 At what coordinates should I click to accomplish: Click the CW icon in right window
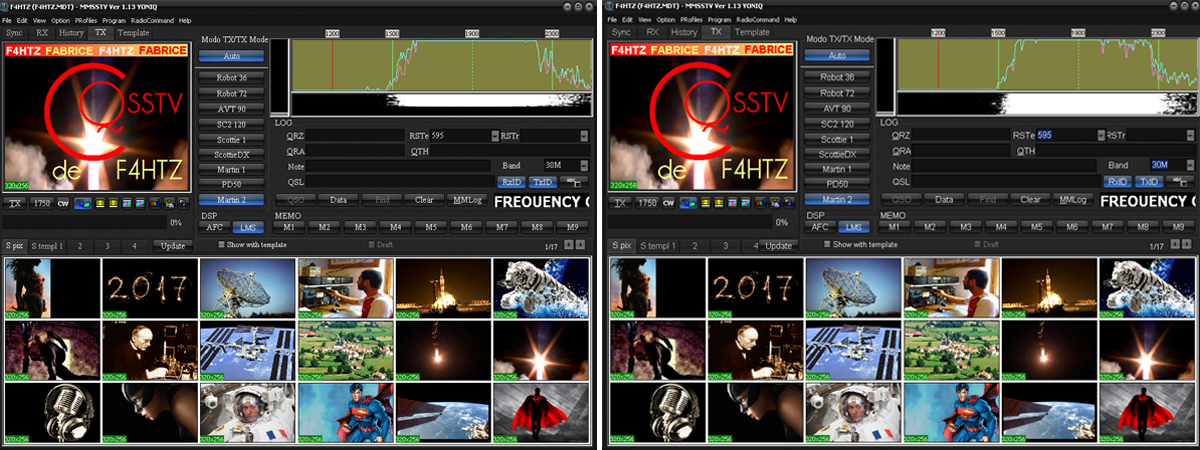pyautogui.click(x=670, y=203)
